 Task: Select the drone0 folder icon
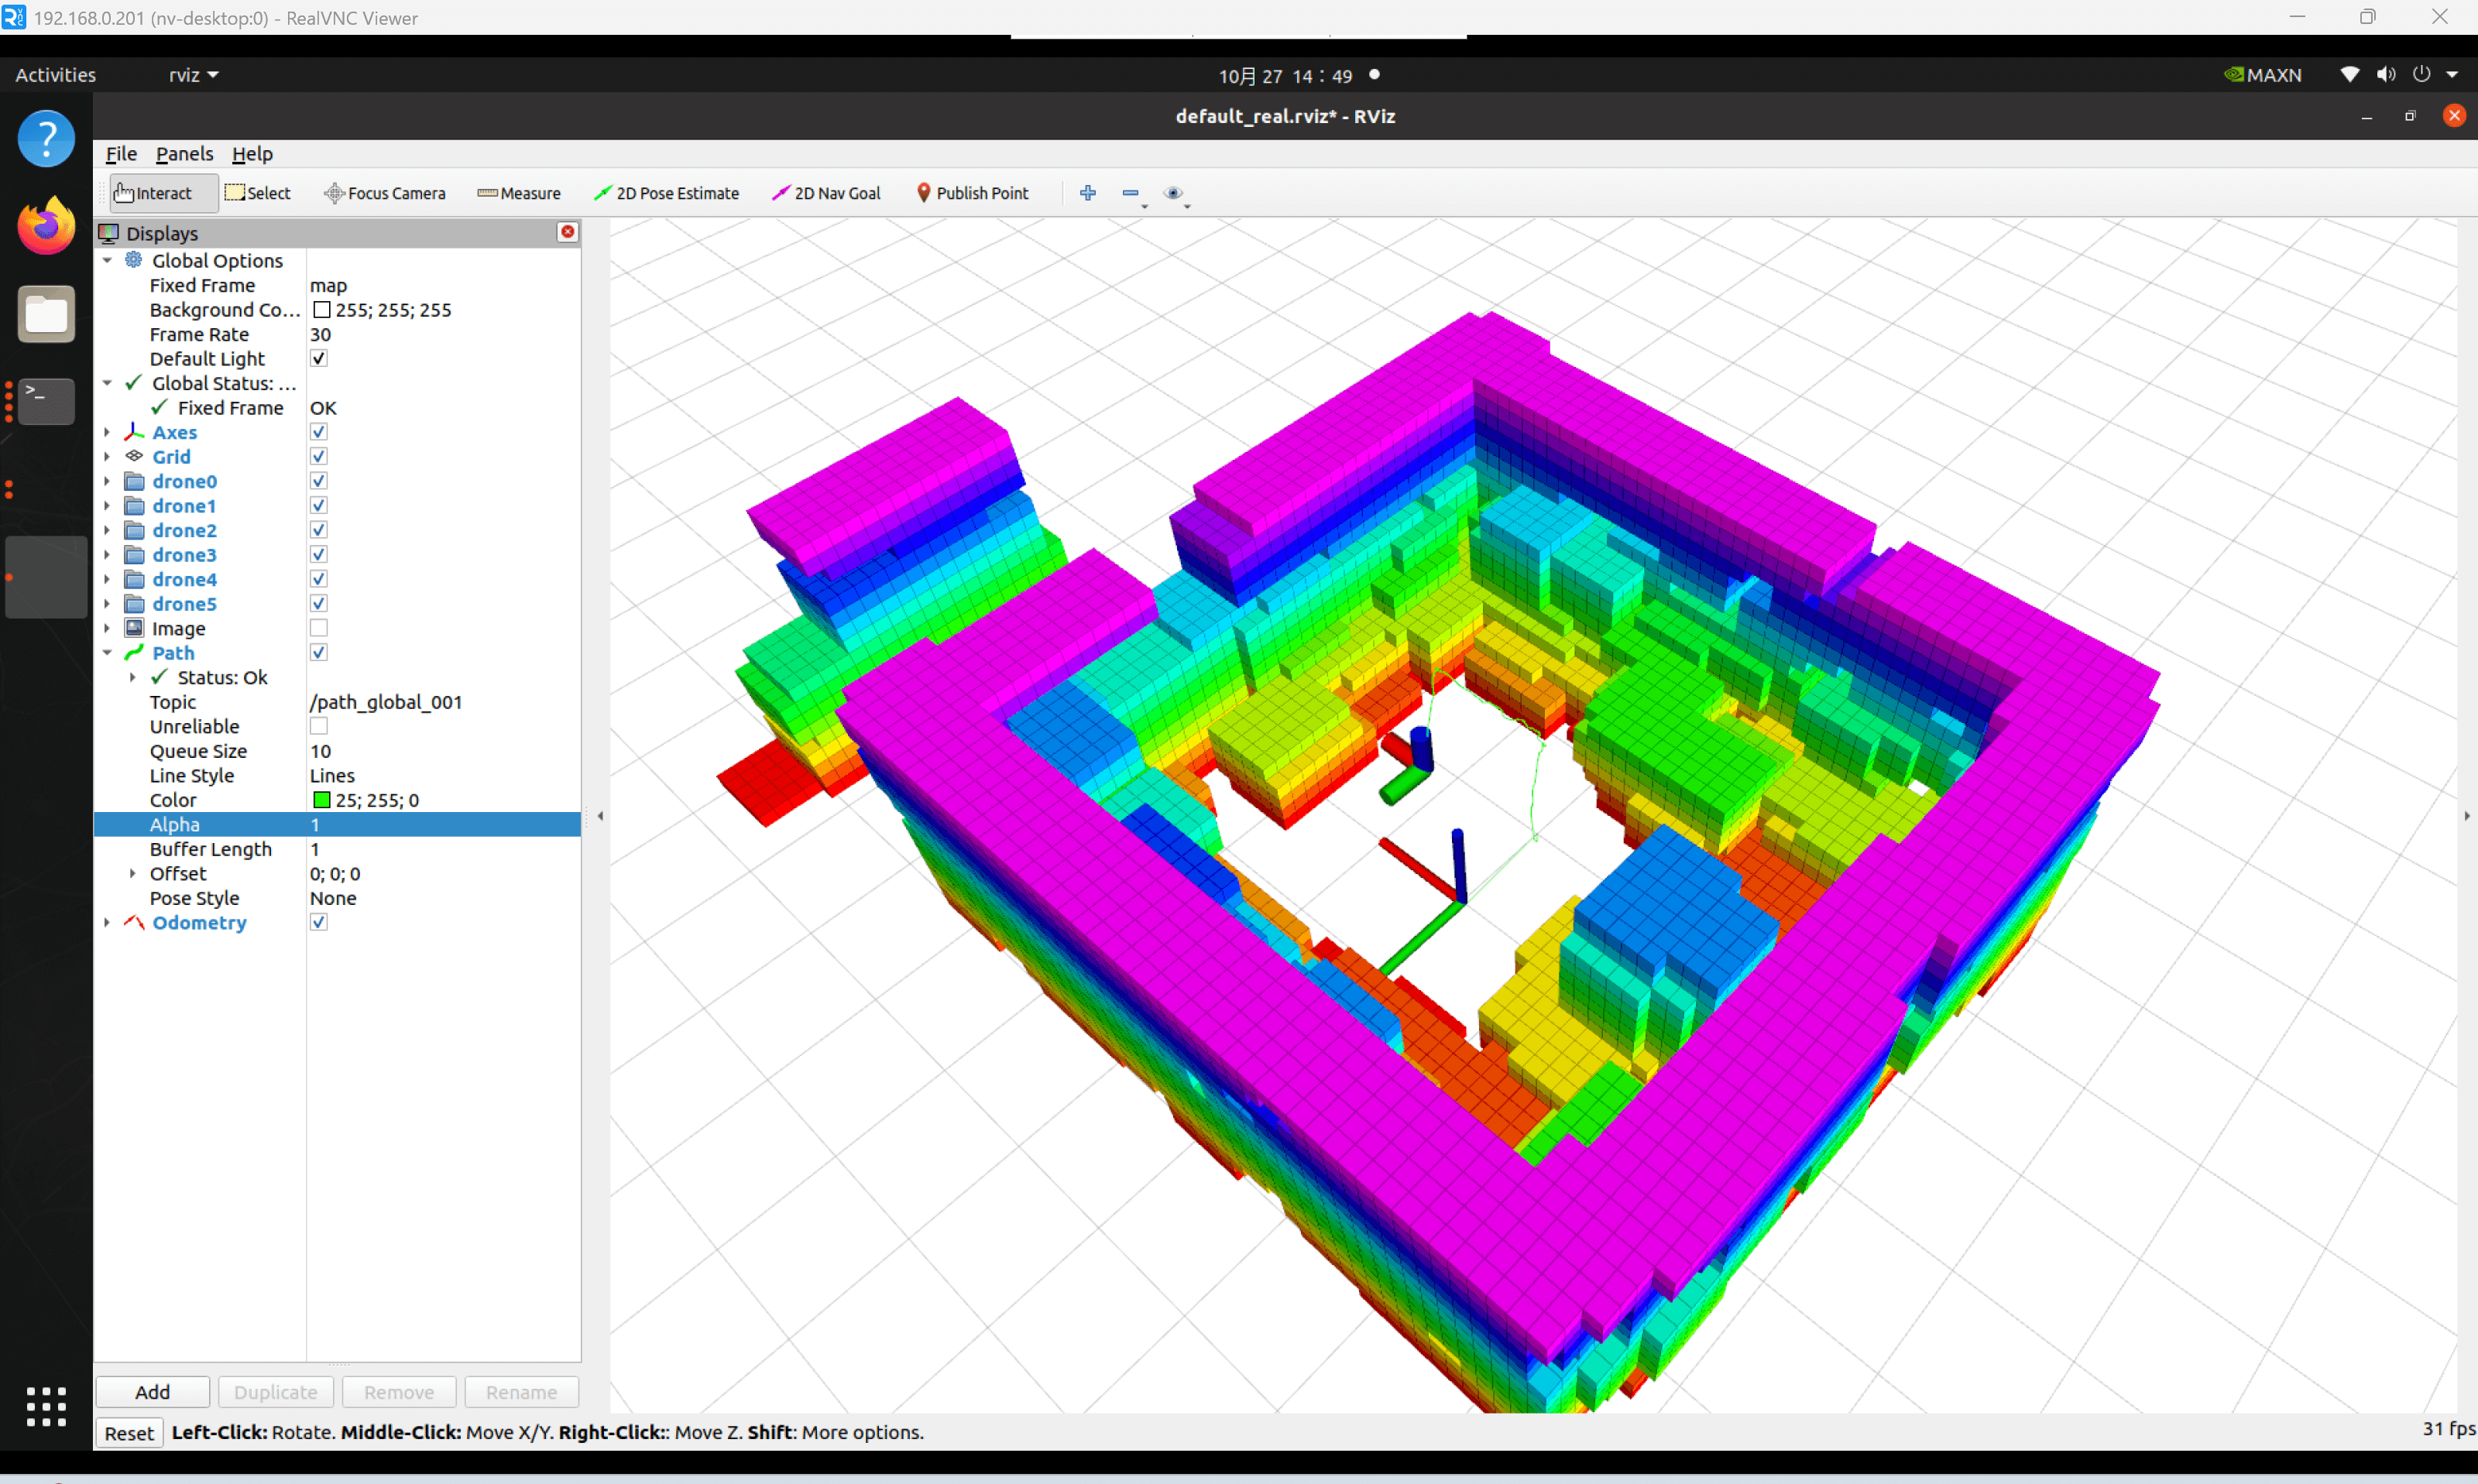(134, 481)
